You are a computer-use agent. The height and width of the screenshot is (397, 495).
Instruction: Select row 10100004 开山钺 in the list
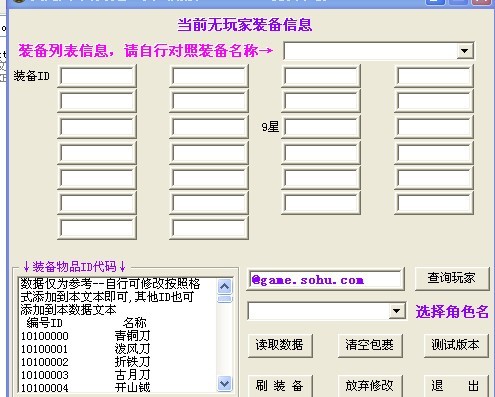[x=86, y=388]
